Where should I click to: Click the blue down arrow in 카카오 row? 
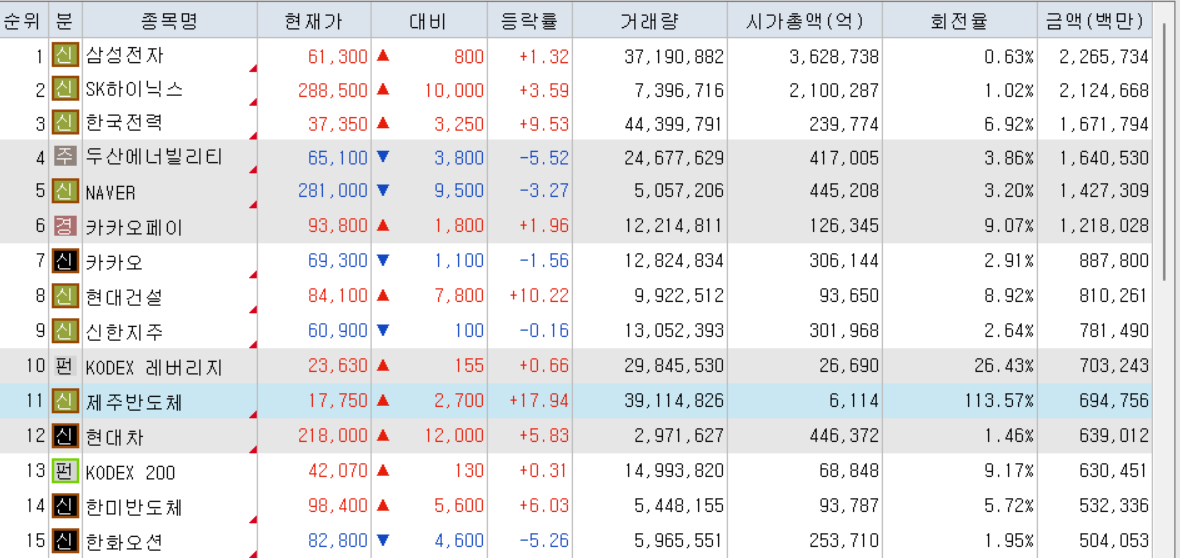(382, 261)
